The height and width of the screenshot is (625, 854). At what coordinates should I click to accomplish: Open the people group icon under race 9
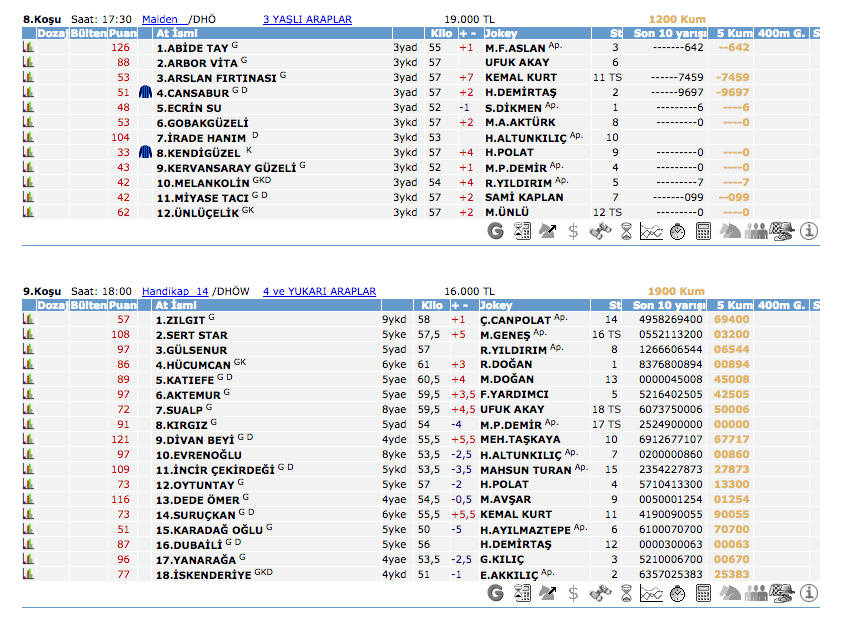coord(756,594)
